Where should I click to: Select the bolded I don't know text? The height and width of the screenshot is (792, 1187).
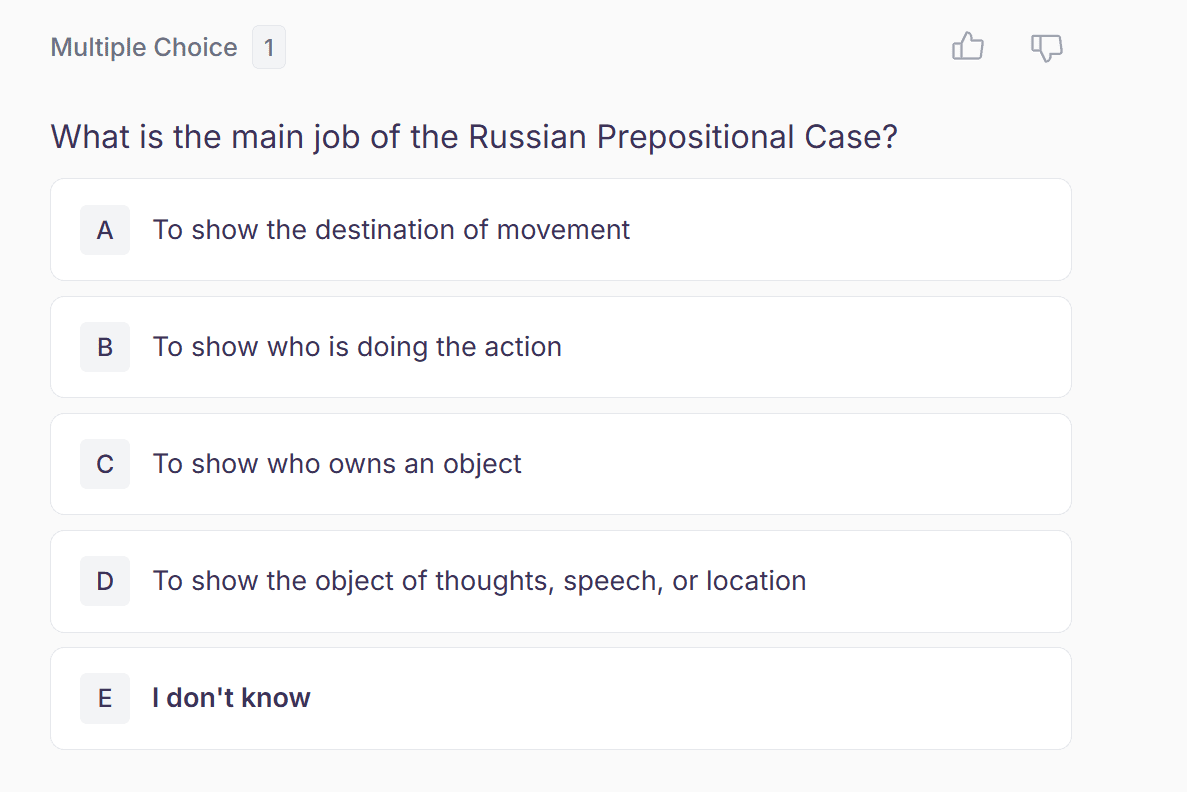tap(231, 698)
